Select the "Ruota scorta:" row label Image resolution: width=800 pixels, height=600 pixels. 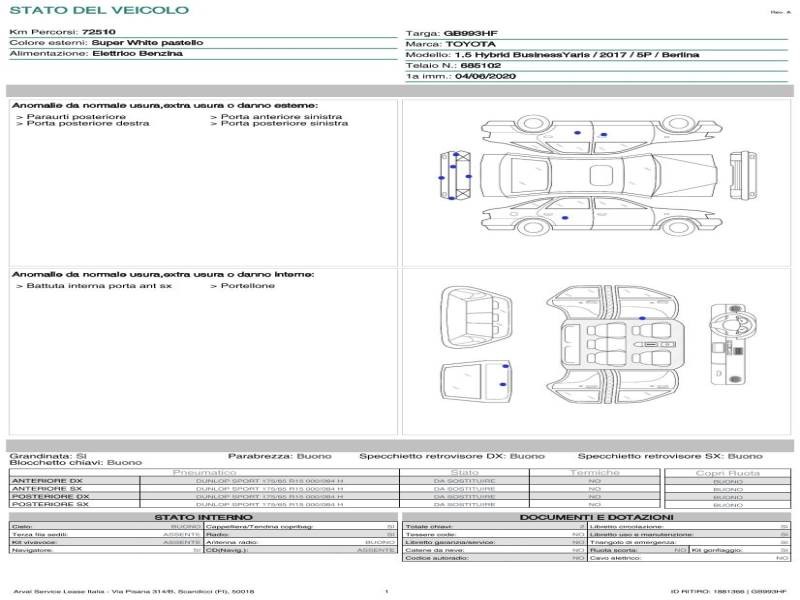613,551
